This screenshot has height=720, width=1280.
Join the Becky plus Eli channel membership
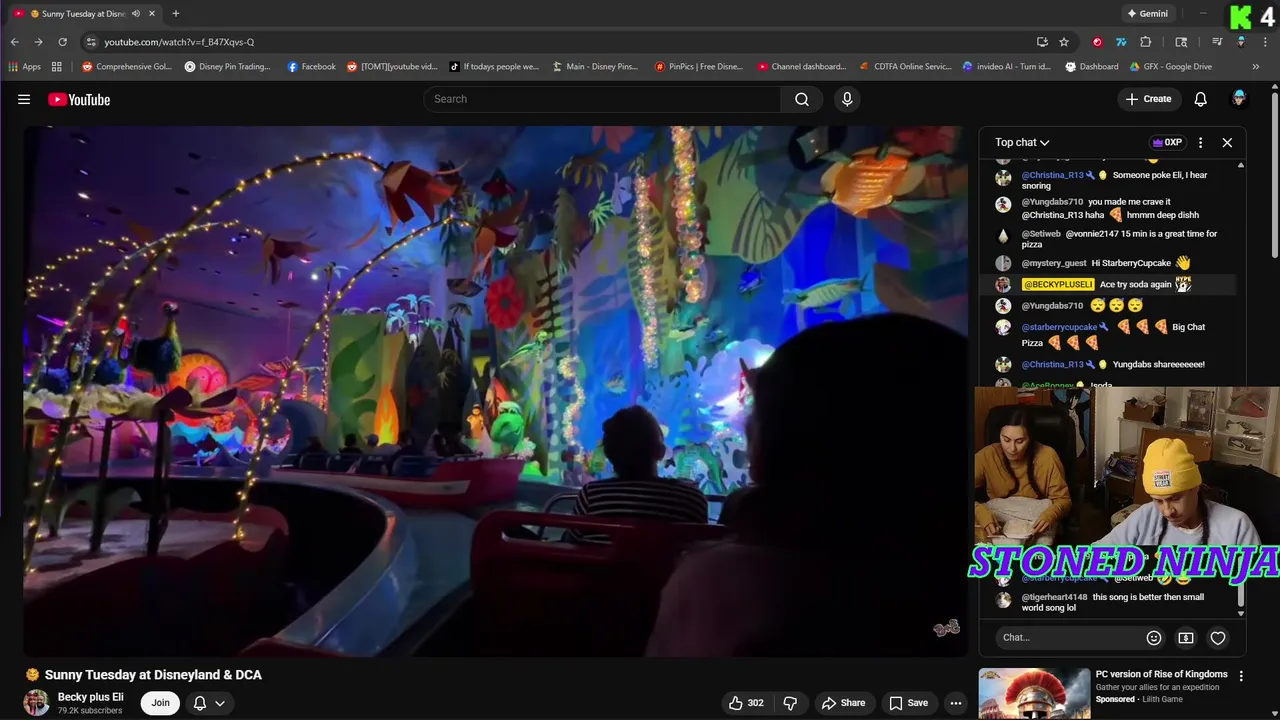pyautogui.click(x=160, y=703)
